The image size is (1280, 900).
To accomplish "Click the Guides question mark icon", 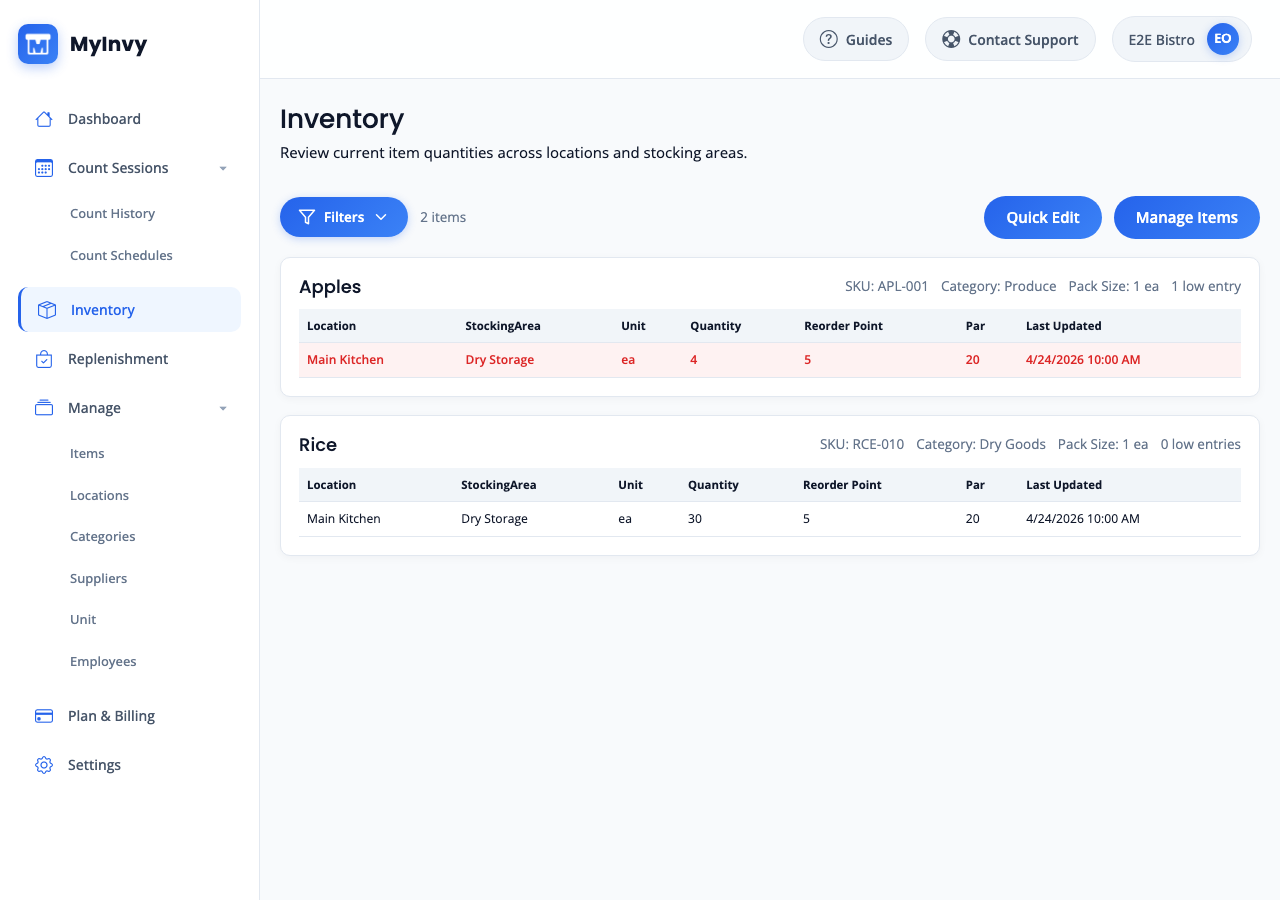I will tap(828, 39).
